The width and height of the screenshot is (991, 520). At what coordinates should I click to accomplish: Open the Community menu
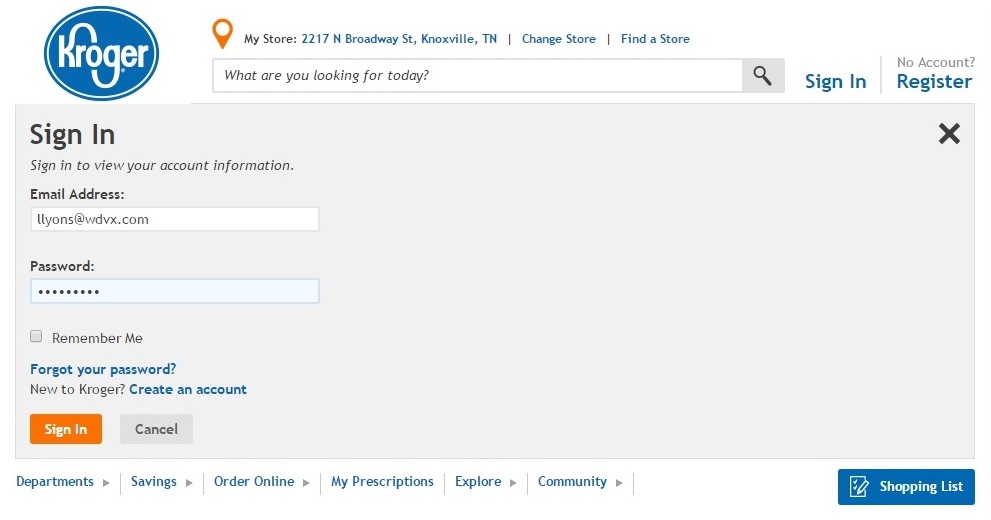coord(579,482)
